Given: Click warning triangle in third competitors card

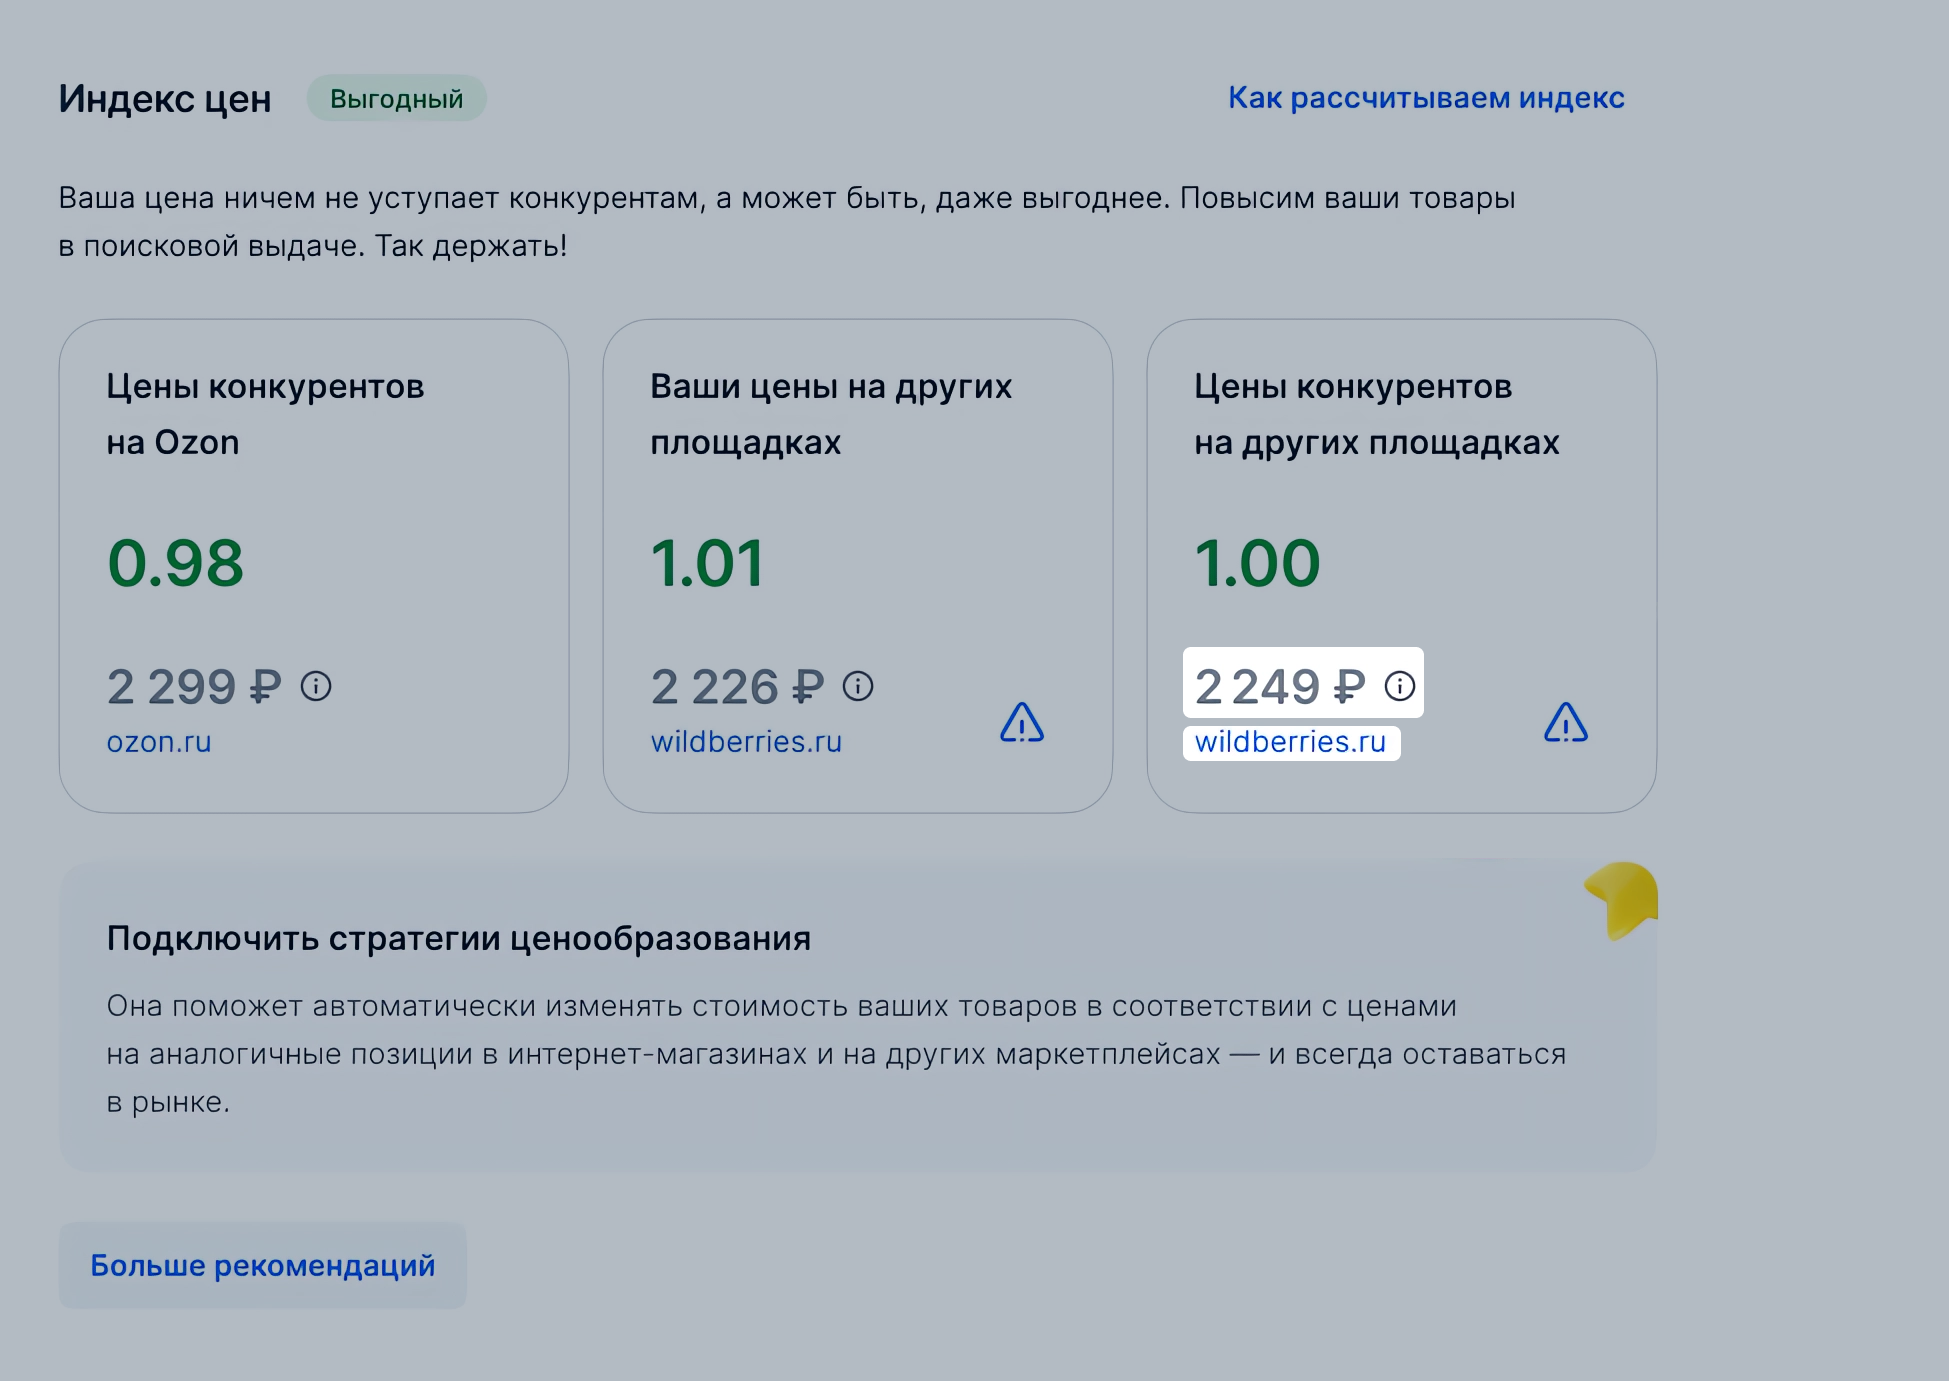Looking at the screenshot, I should coord(1565,723).
